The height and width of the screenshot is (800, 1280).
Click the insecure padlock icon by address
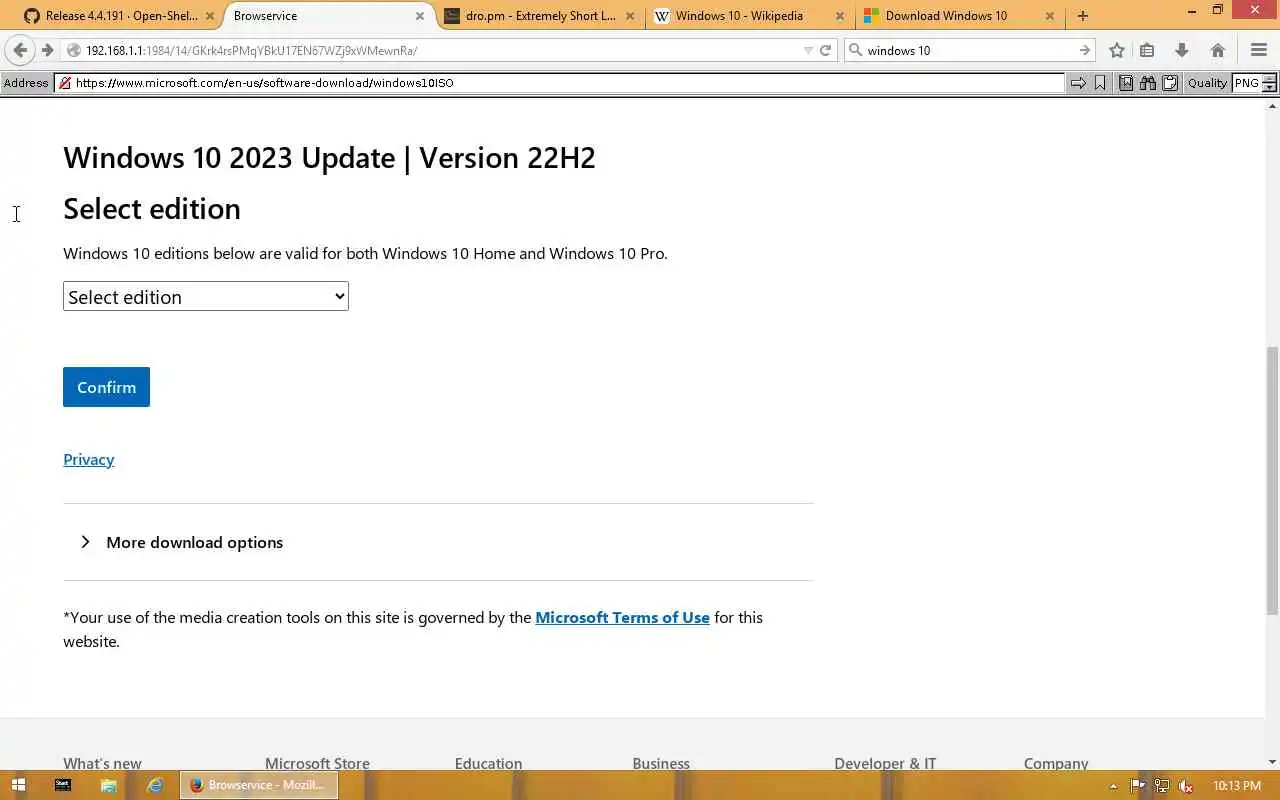(64, 83)
